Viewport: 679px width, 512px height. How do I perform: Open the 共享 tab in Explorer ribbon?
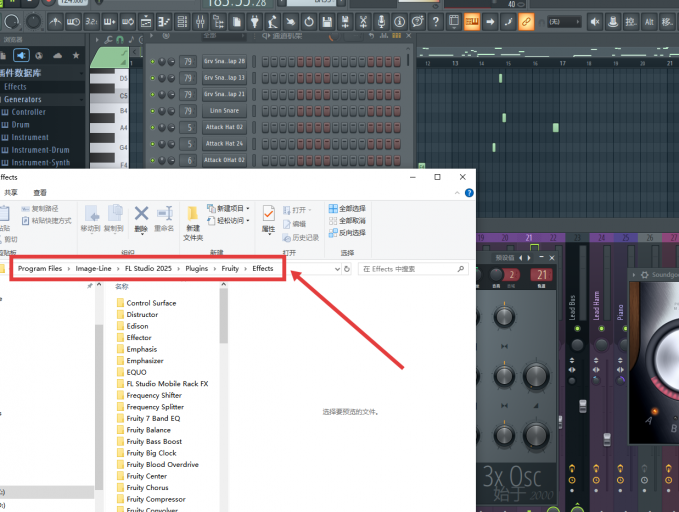coord(11,192)
